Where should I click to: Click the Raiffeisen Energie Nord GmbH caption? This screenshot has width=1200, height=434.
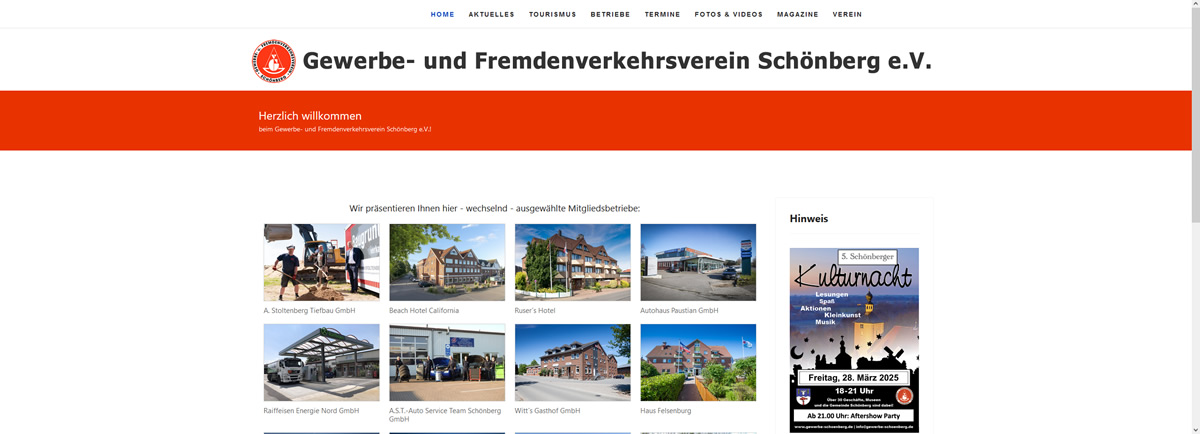point(311,411)
